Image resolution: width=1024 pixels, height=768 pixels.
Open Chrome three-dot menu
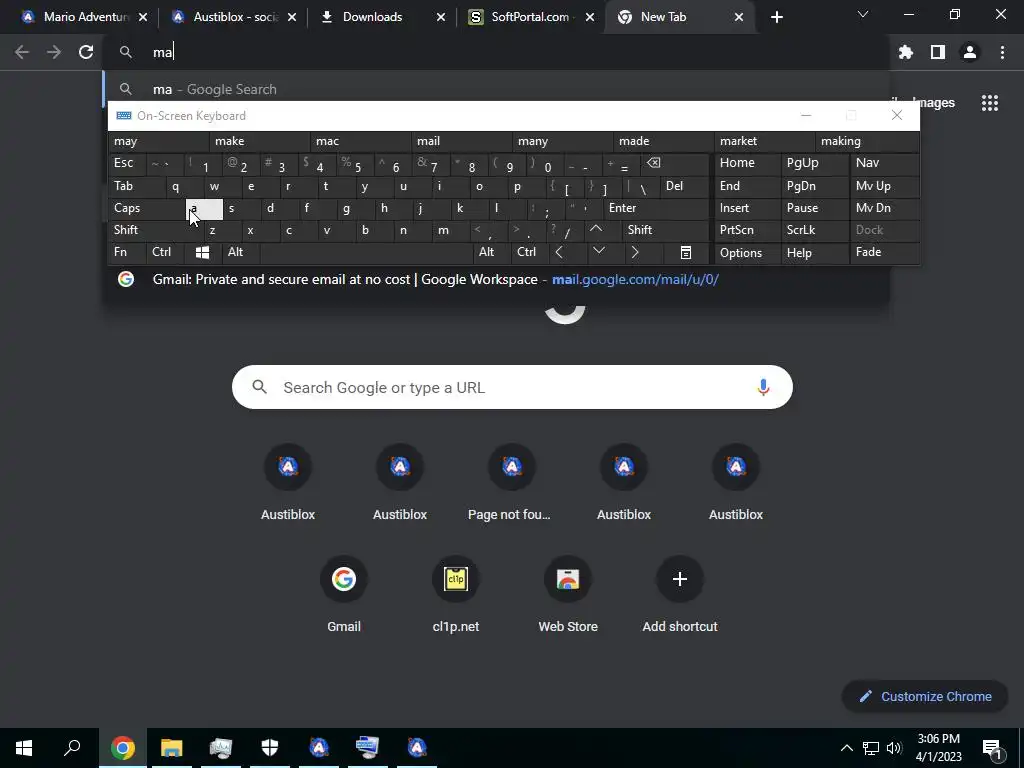(x=1002, y=52)
